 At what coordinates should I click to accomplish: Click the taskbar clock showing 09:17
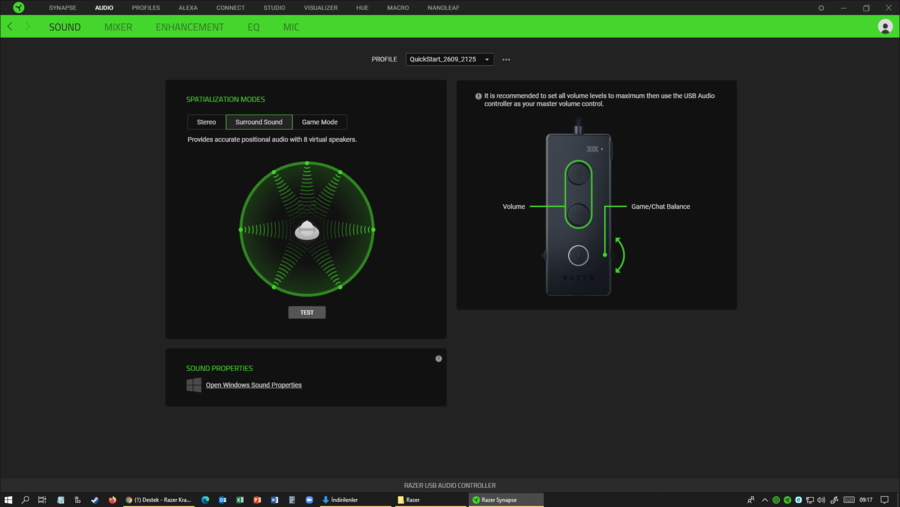click(866, 500)
